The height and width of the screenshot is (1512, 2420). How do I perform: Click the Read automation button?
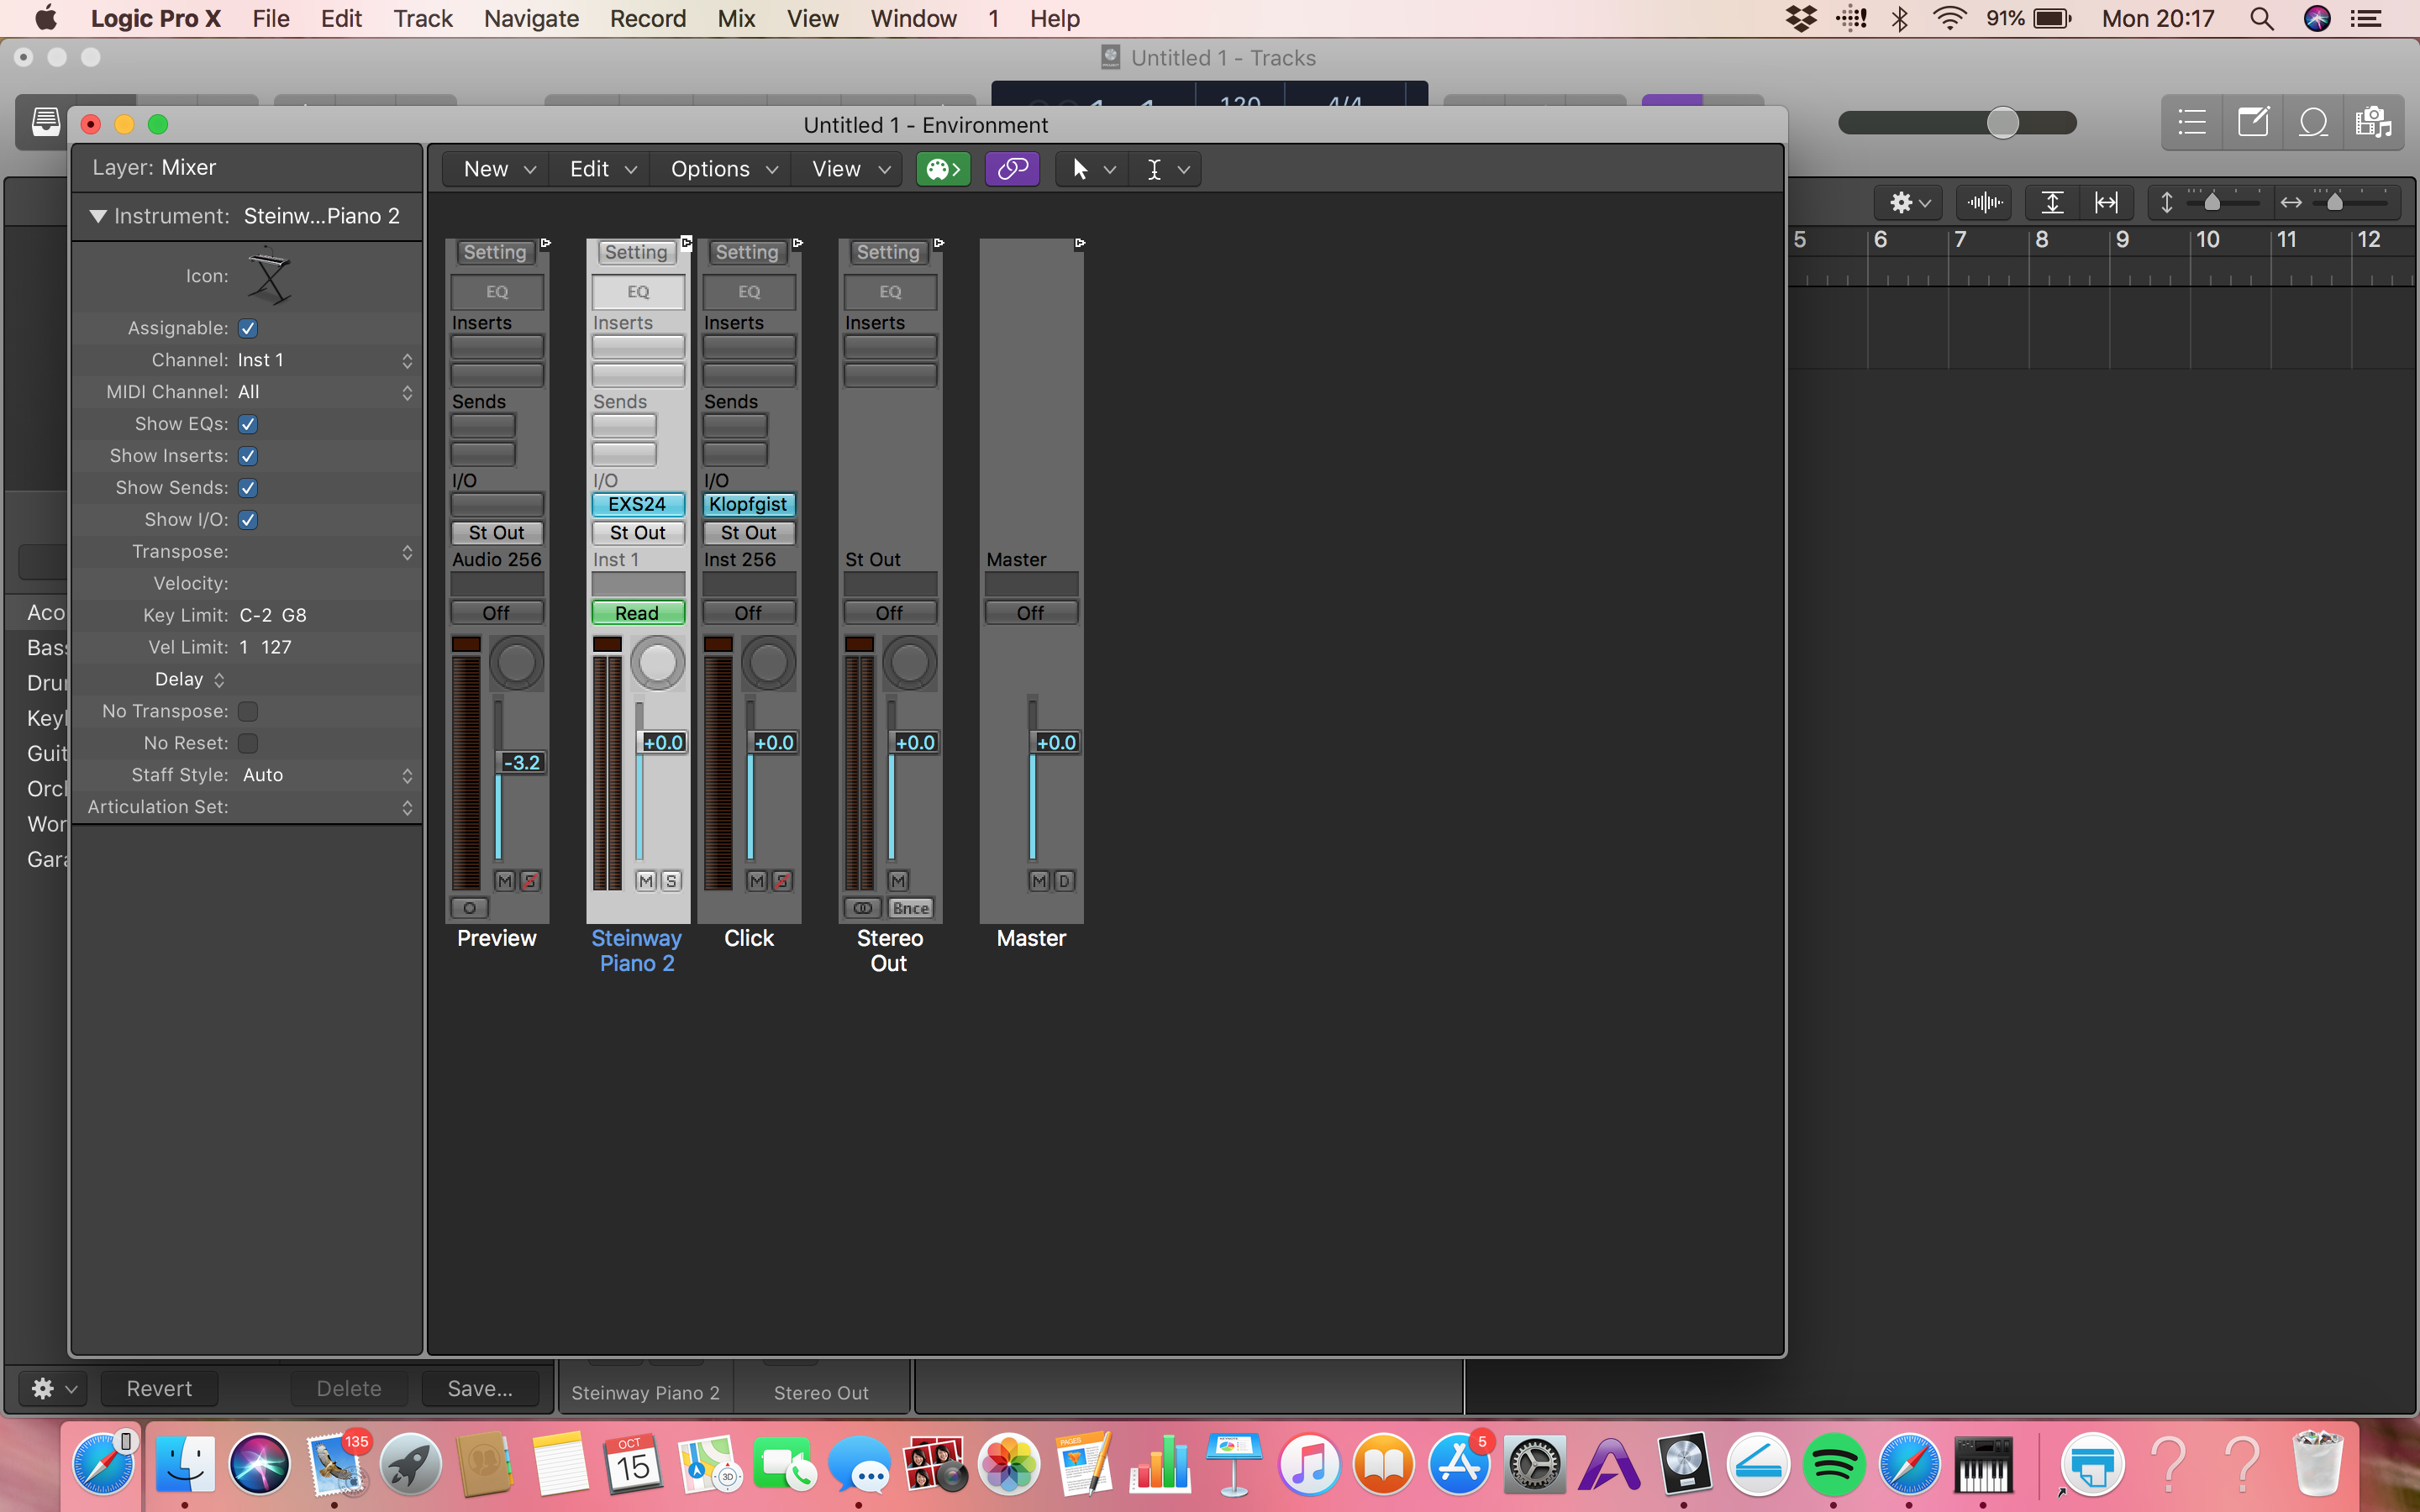[x=638, y=613]
